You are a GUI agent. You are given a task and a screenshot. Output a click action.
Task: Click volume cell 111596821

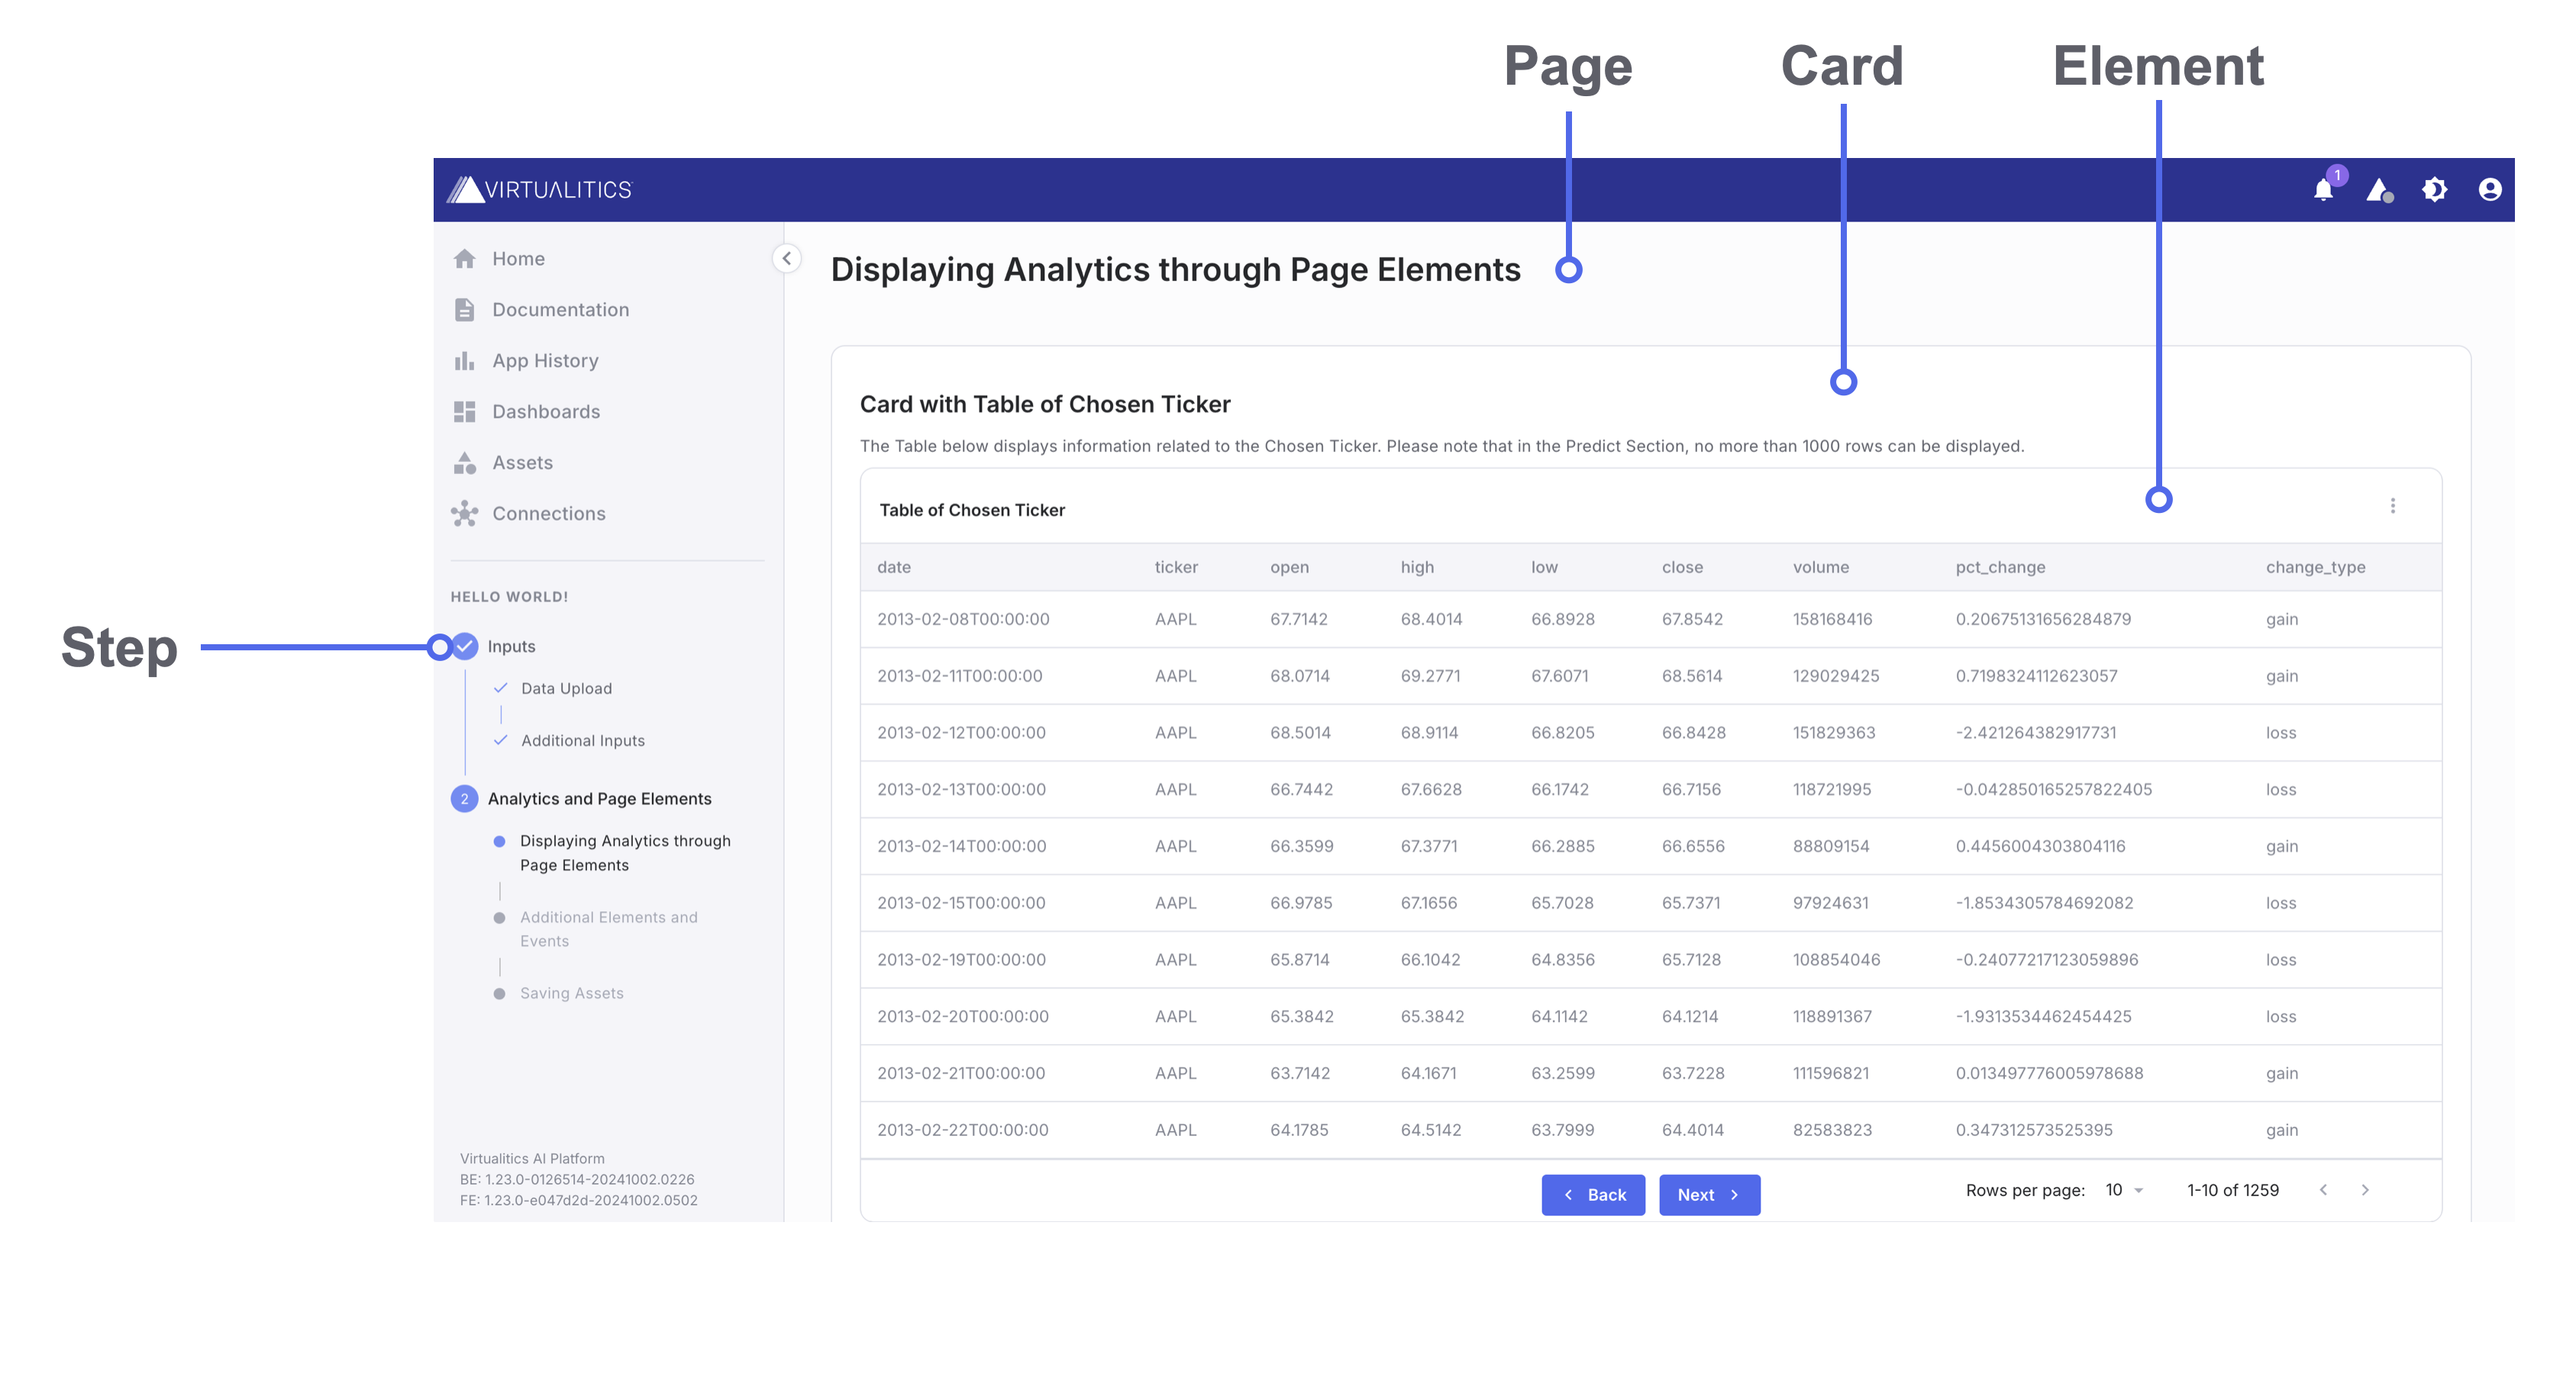pyautogui.click(x=1831, y=1073)
